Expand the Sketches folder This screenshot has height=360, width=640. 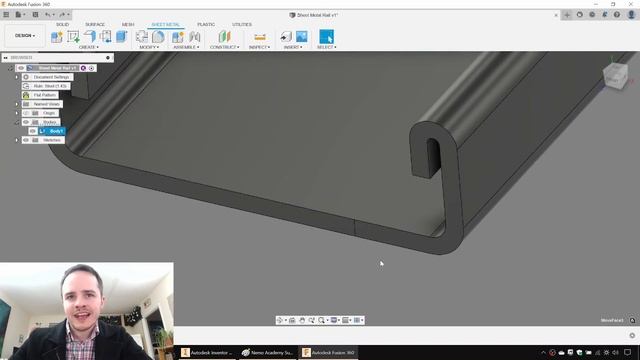pos(17,140)
